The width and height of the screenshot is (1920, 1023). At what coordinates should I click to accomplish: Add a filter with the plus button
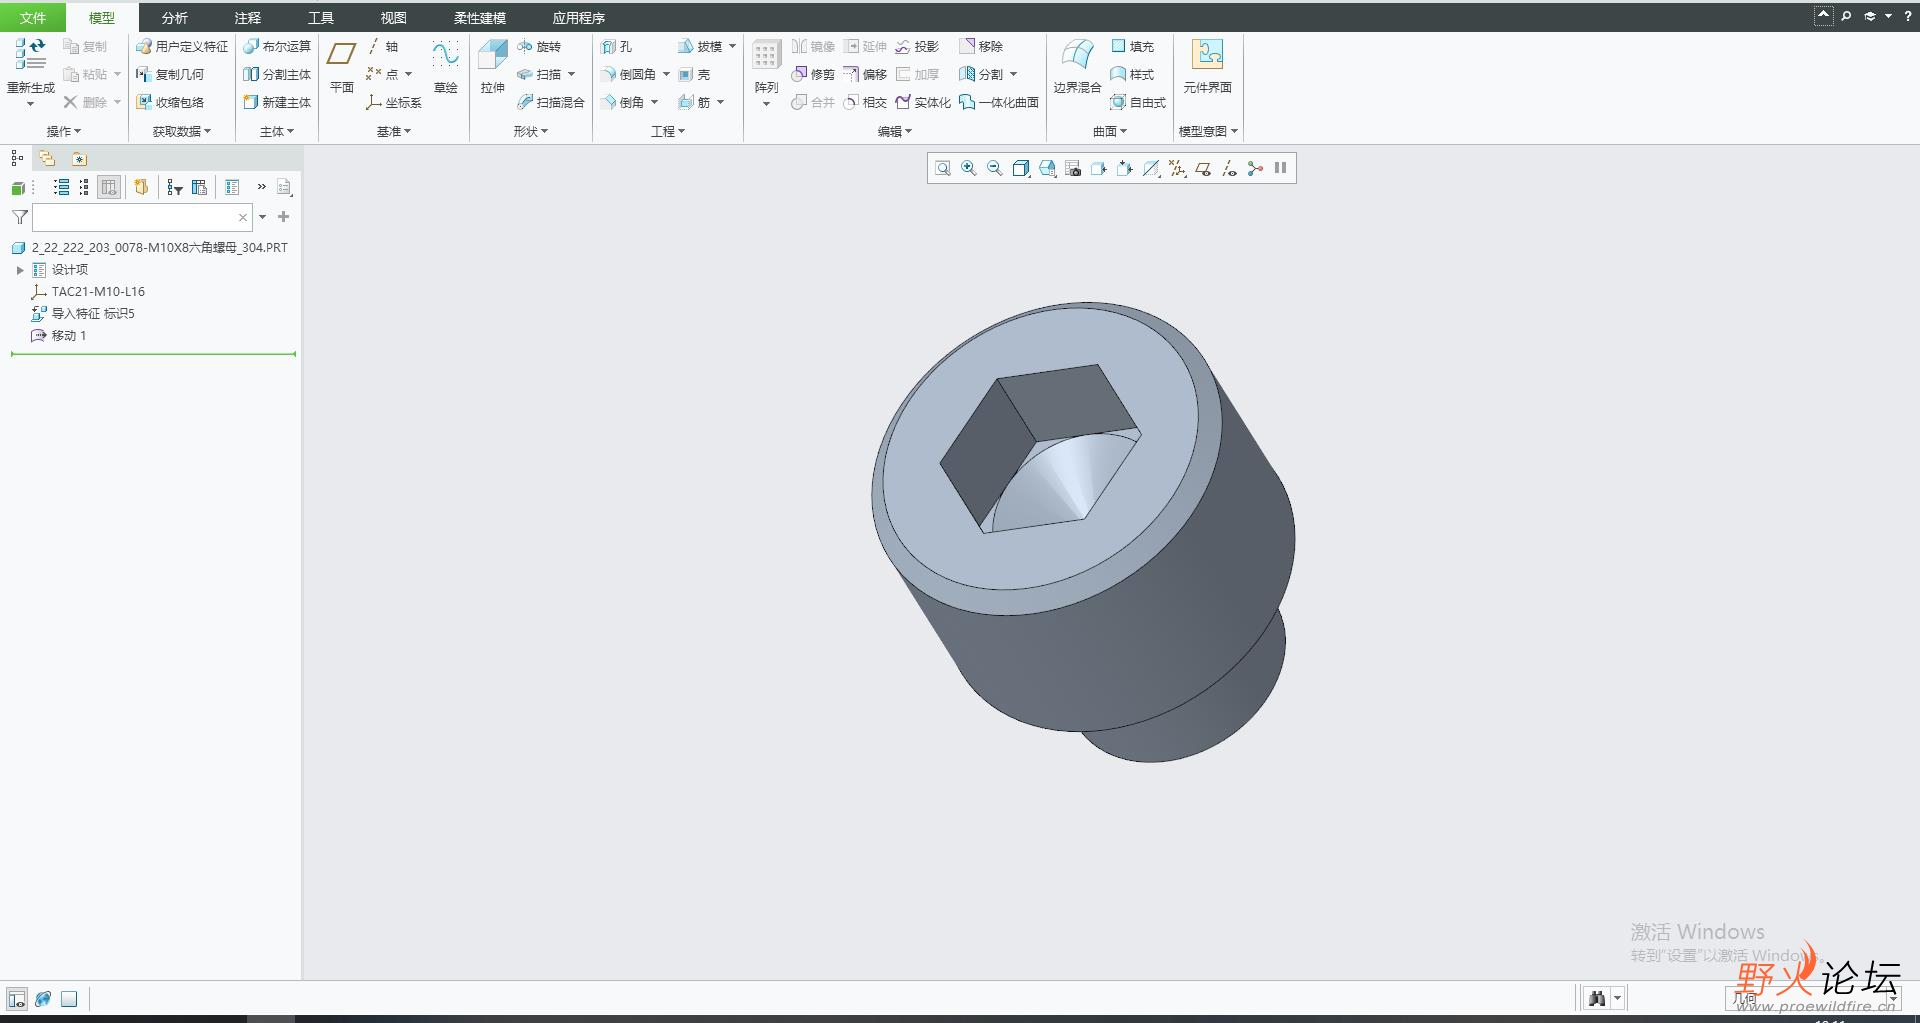click(284, 217)
